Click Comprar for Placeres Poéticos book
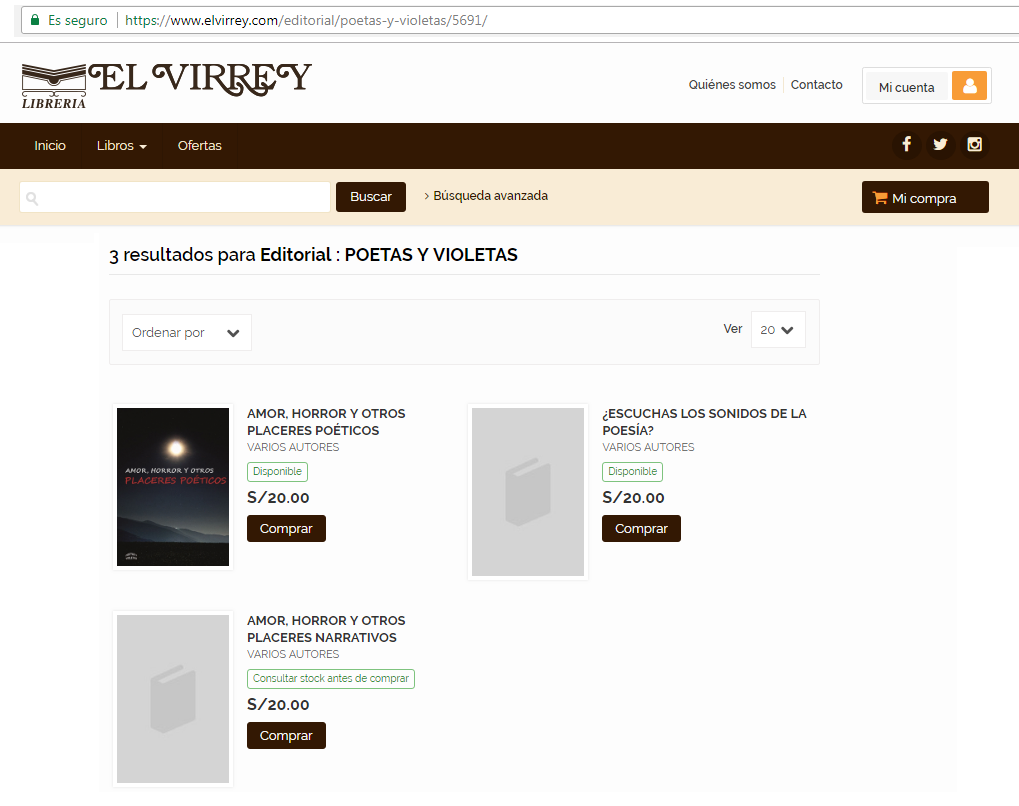This screenshot has height=806, width=1019. coord(286,528)
